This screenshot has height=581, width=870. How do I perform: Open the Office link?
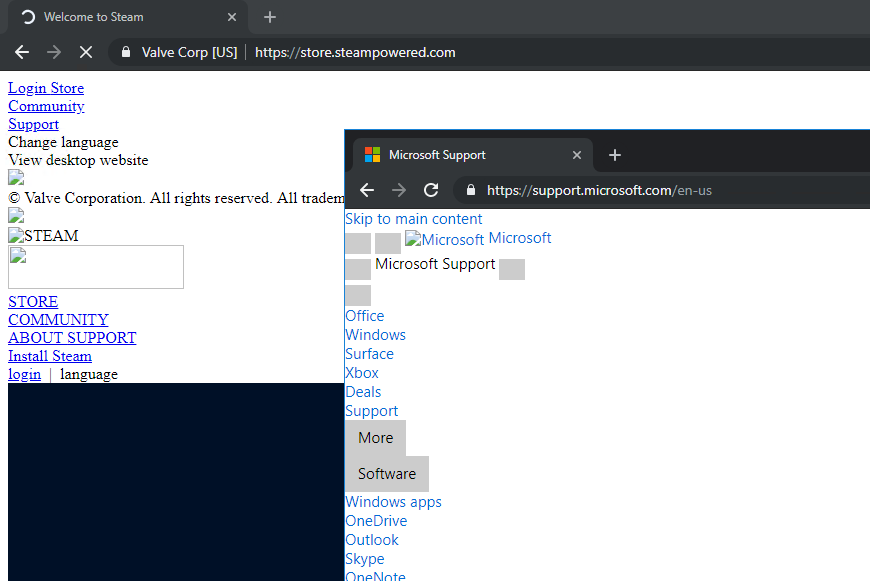365,316
